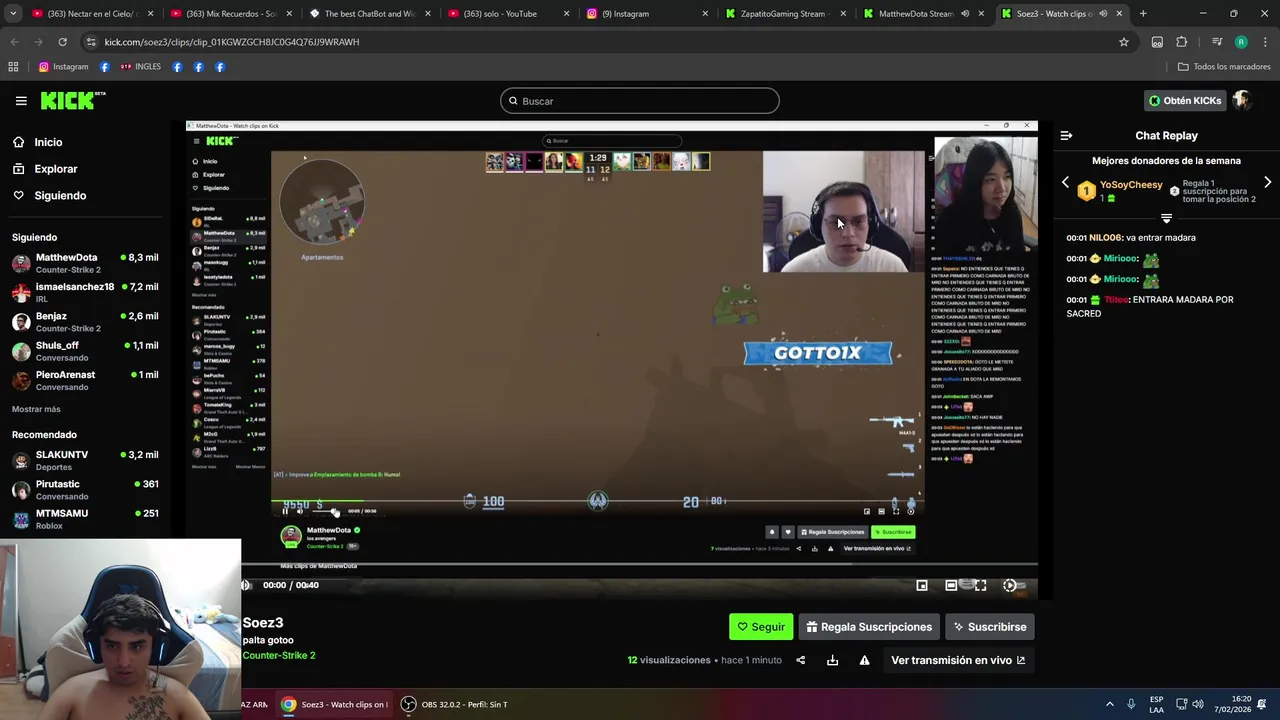Switch to Mix Recuerdos tab
Viewport: 1280px width, 720px height.
tap(231, 14)
